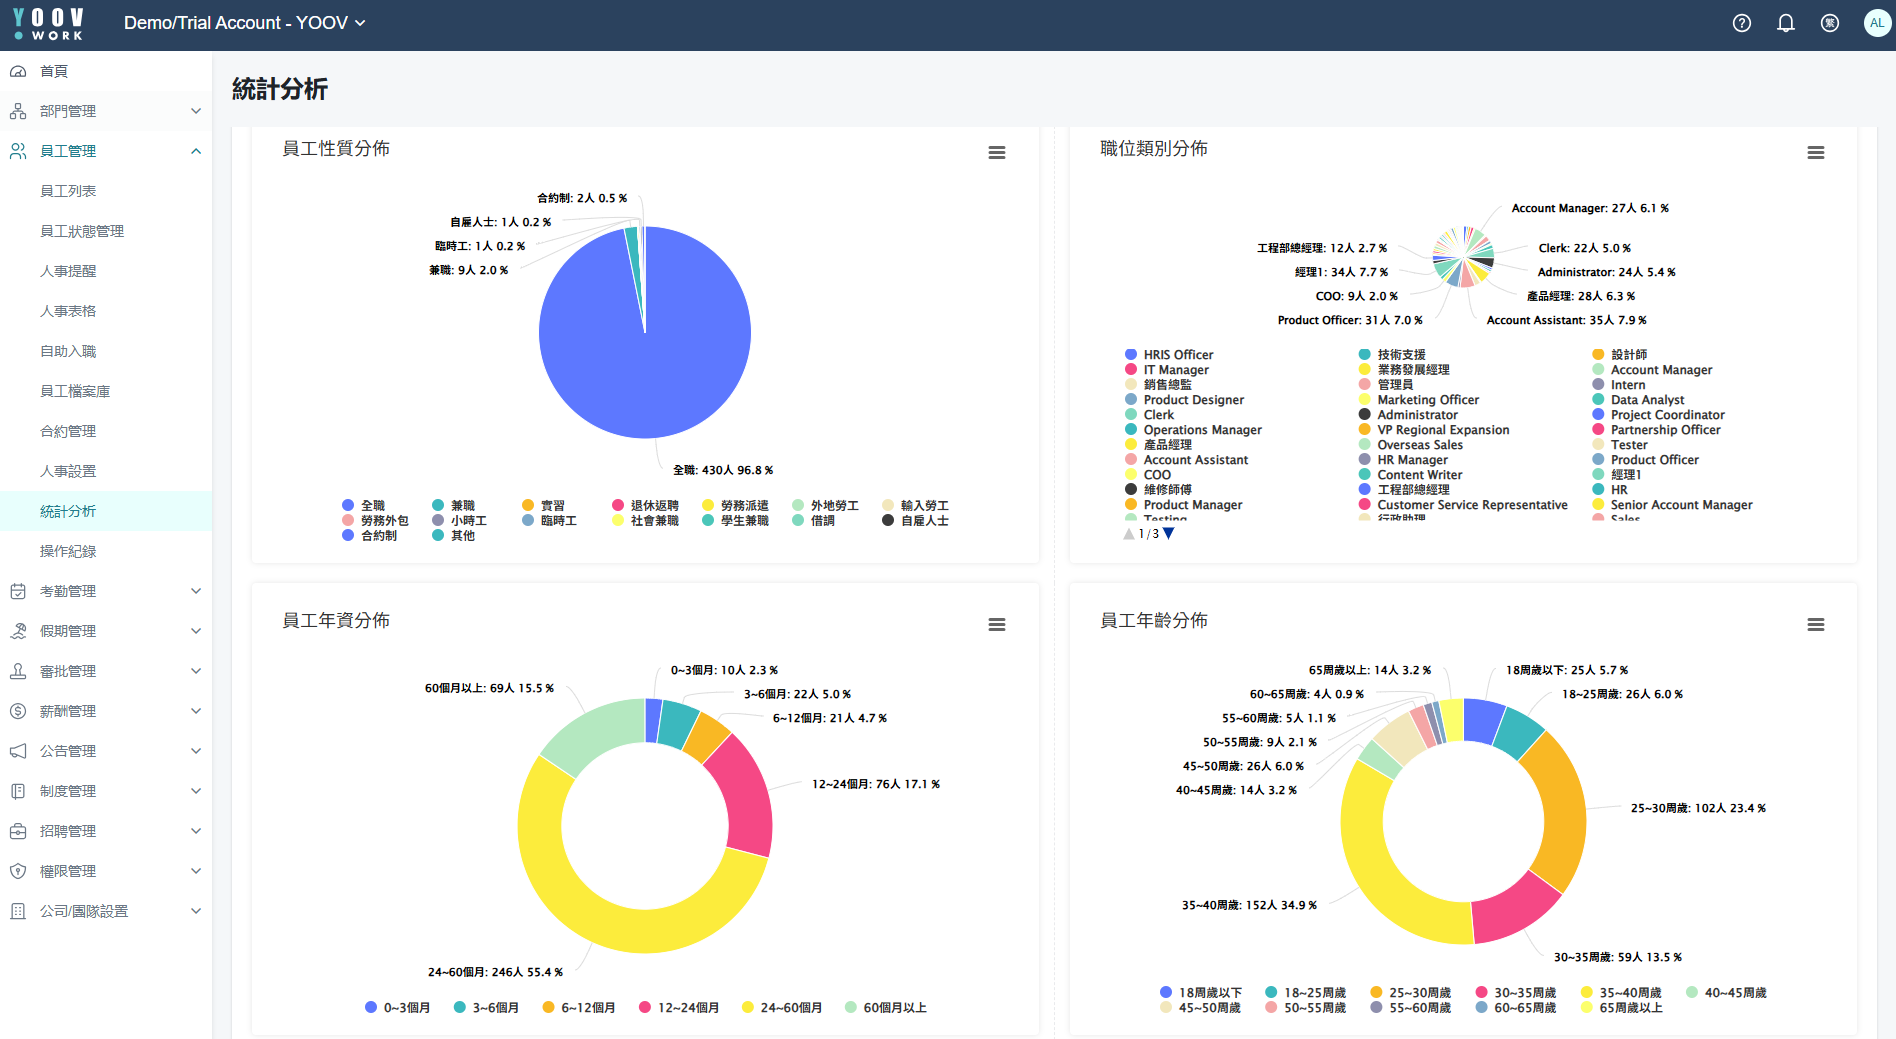The height and width of the screenshot is (1039, 1896).
Task: Click the language switch icon in header
Action: tap(1829, 23)
